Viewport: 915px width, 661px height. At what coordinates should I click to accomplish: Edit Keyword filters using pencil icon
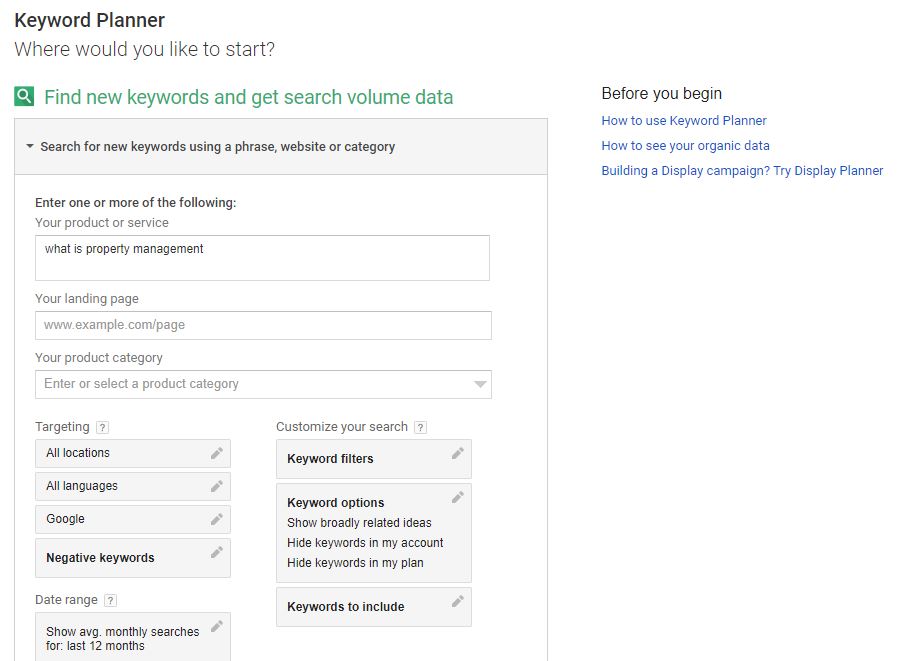coord(458,453)
